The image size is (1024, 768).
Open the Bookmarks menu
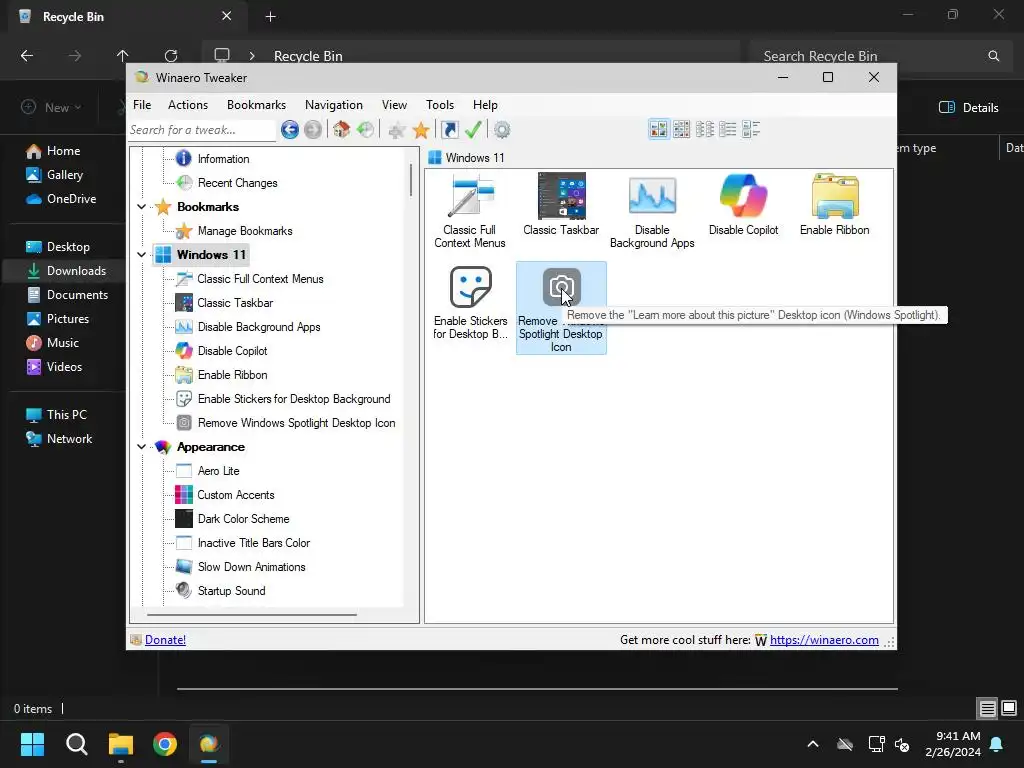(256, 104)
